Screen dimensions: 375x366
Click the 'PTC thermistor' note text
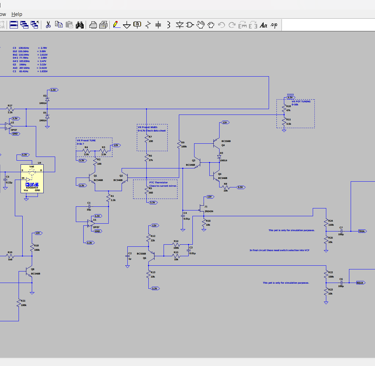pos(158,182)
